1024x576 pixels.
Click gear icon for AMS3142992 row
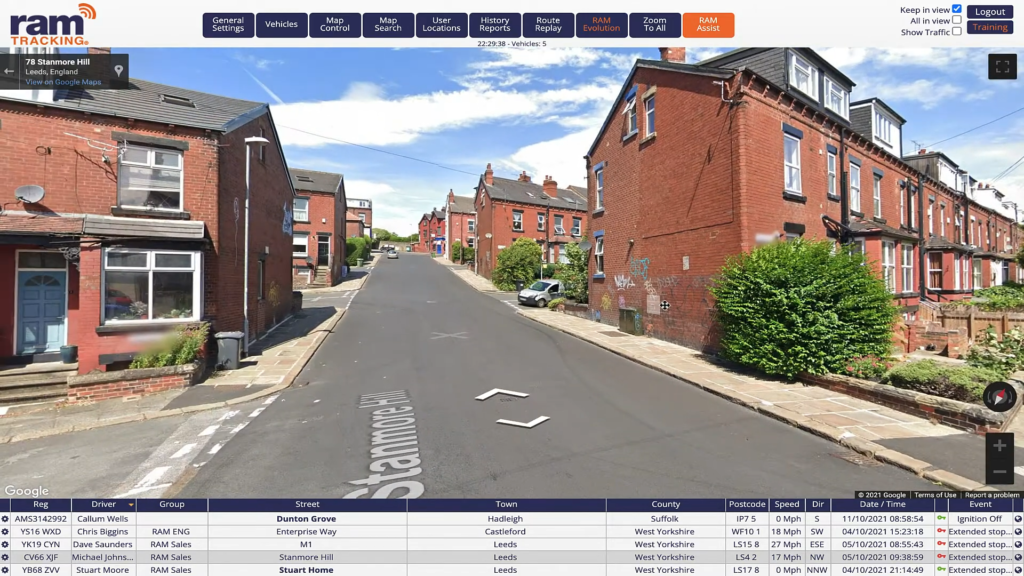tap(5, 519)
